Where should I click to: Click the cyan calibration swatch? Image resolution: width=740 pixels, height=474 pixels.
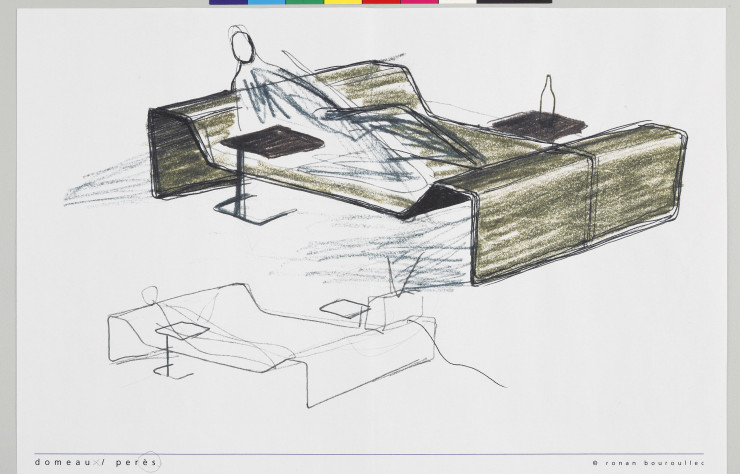coord(267,2)
